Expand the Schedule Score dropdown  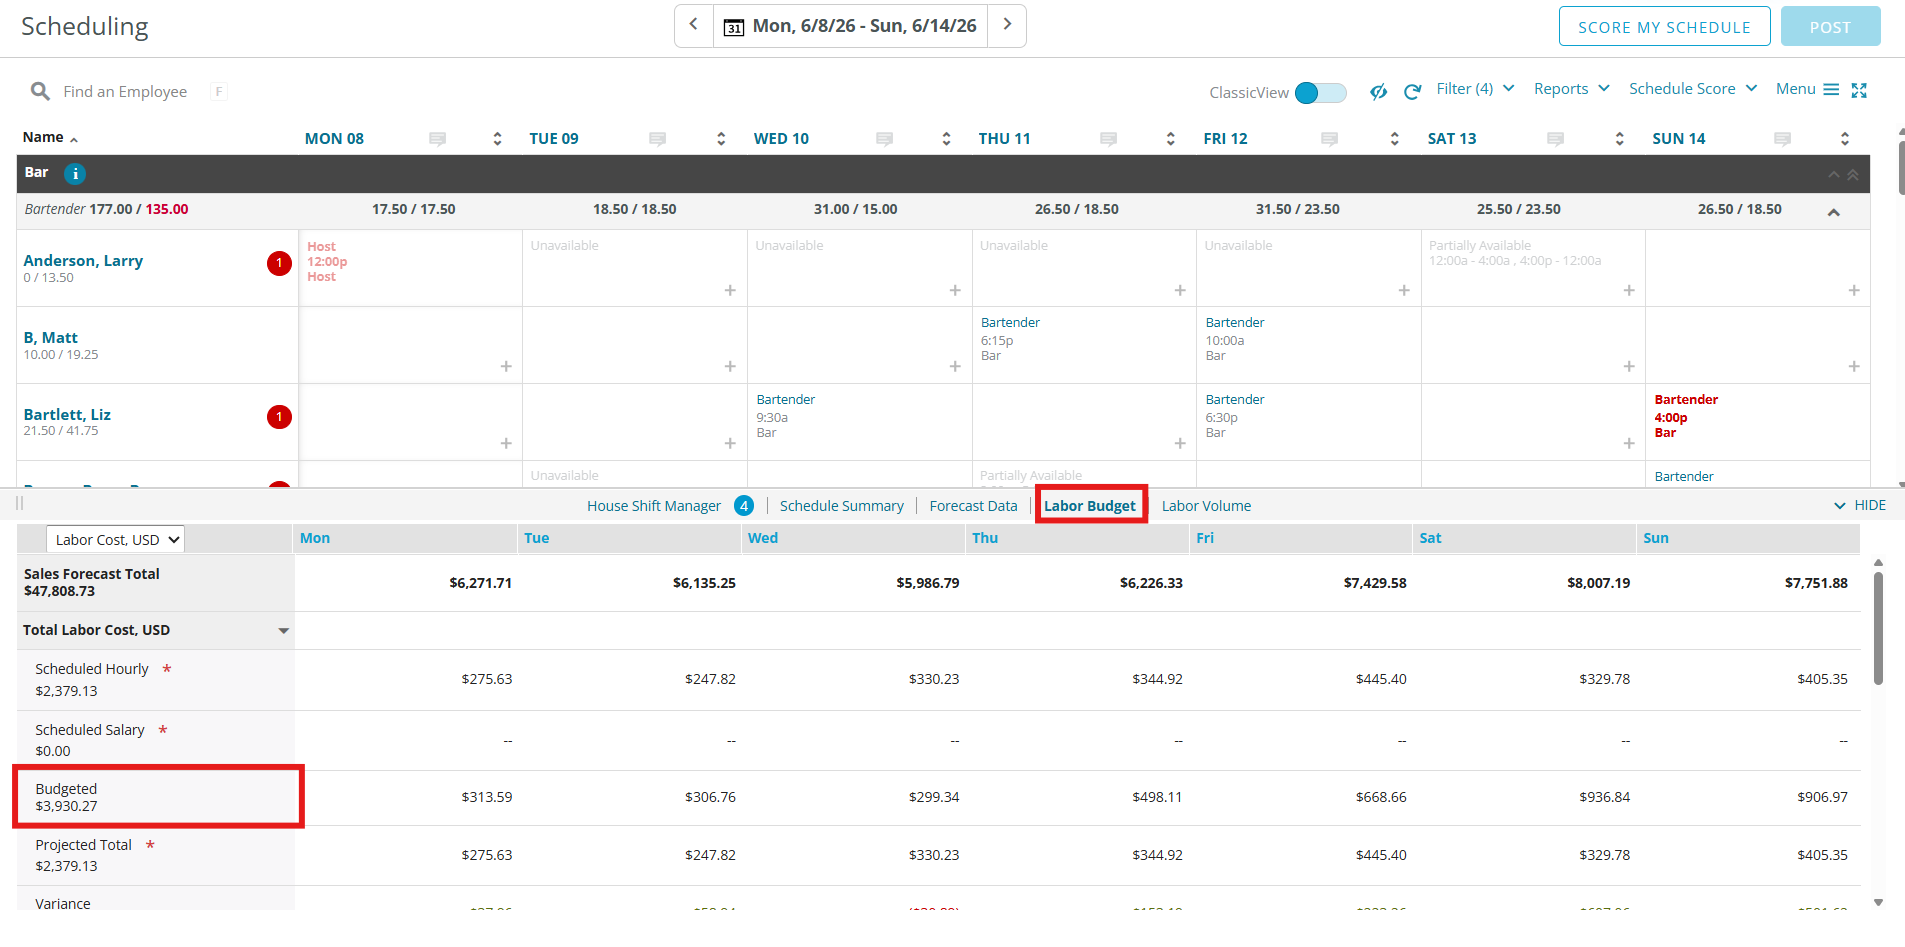point(1693,89)
